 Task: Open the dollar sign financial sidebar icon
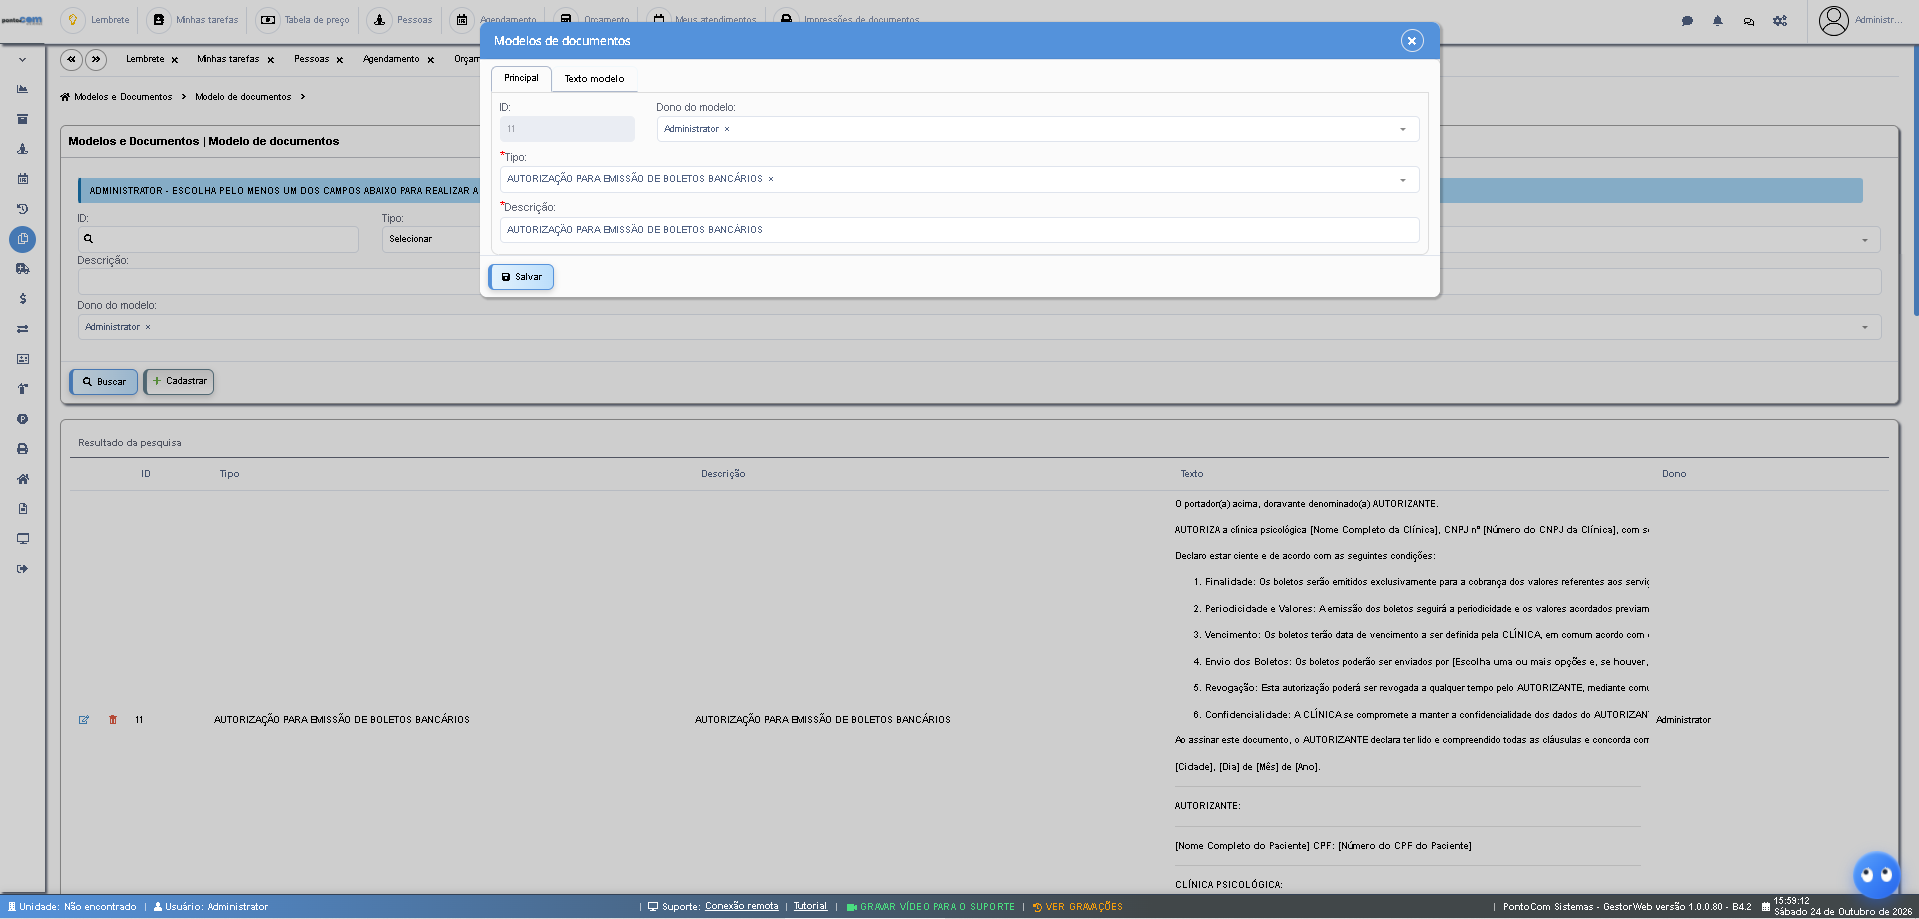(x=22, y=299)
